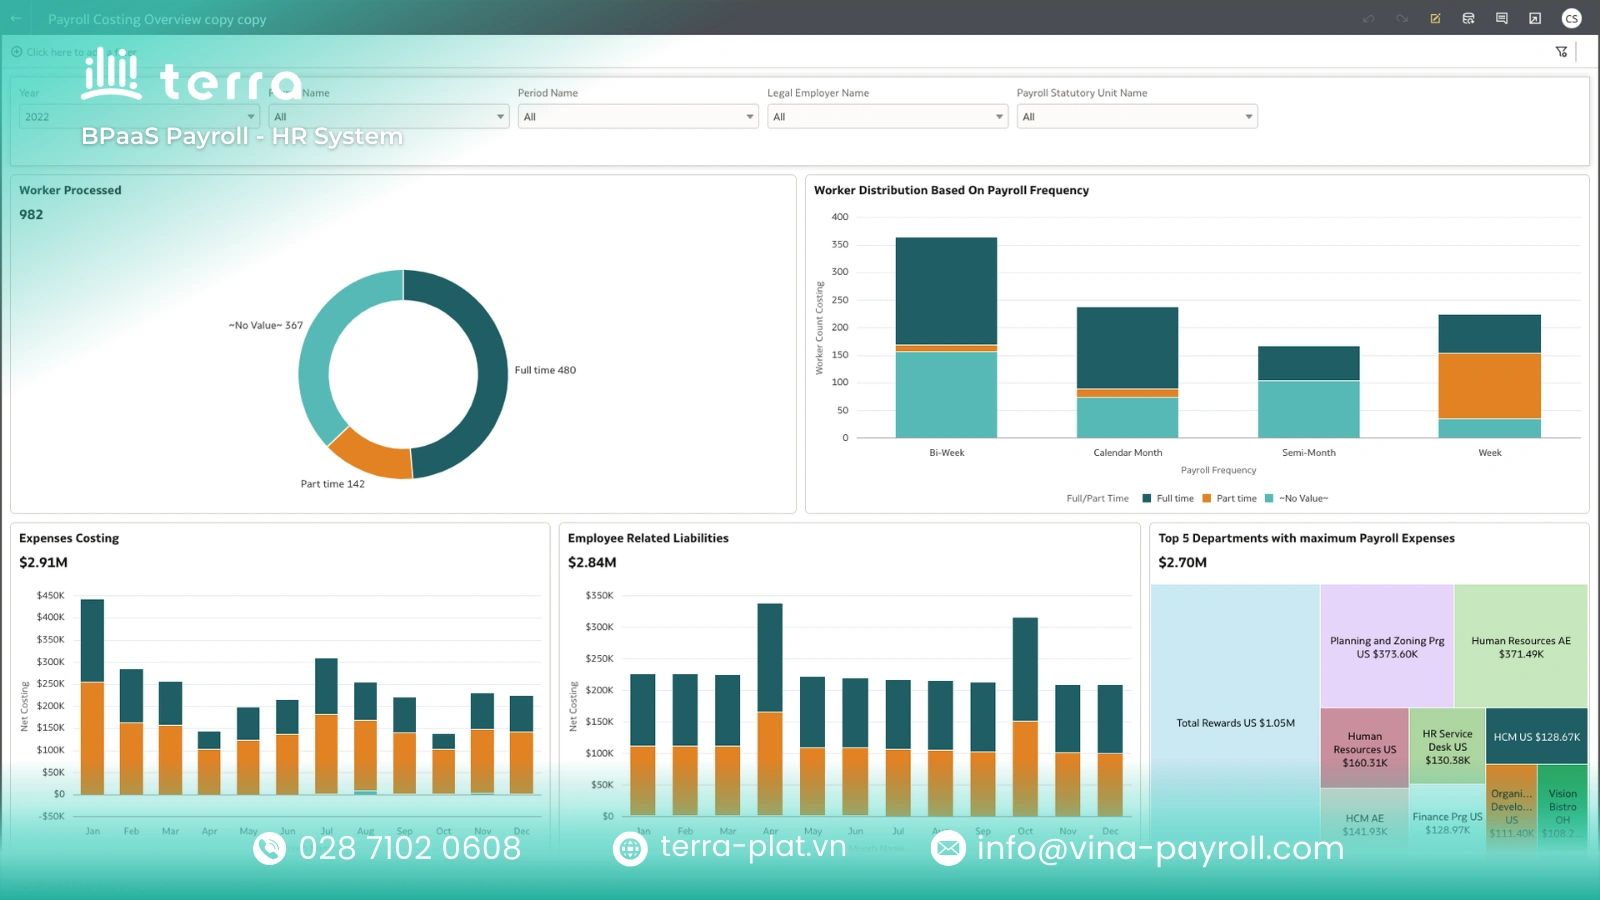Image resolution: width=1600 pixels, height=900 pixels.
Task: Click the undo arrow icon
Action: click(x=1368, y=18)
